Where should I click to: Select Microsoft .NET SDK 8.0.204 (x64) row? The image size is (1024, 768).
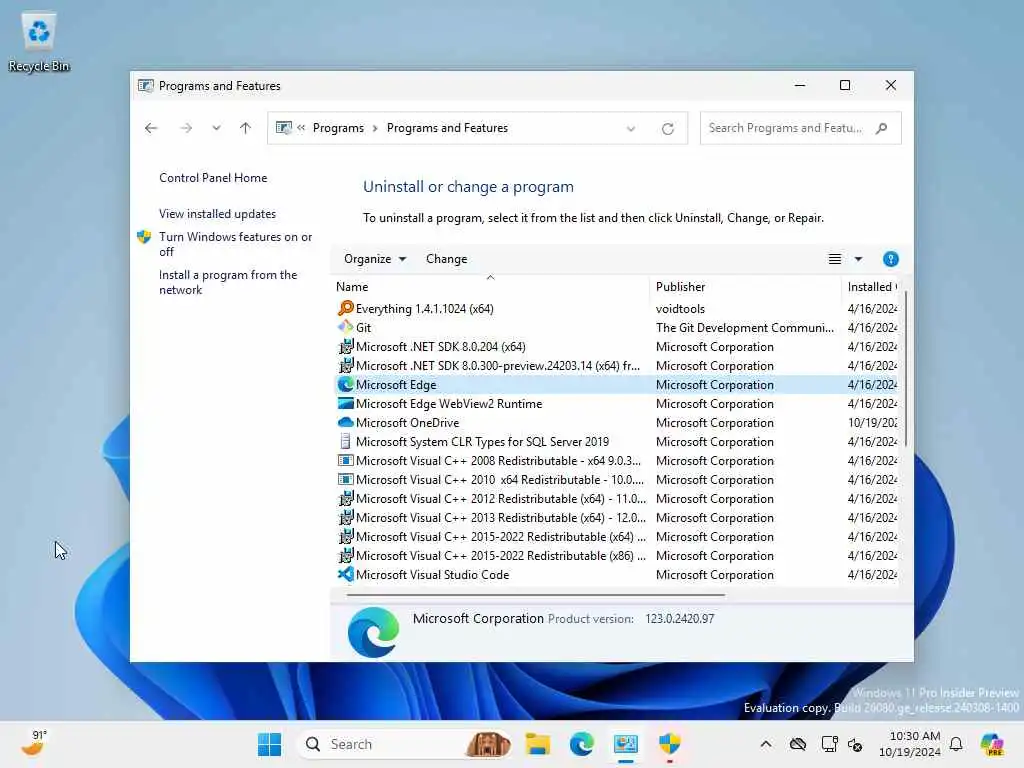pyautogui.click(x=616, y=347)
